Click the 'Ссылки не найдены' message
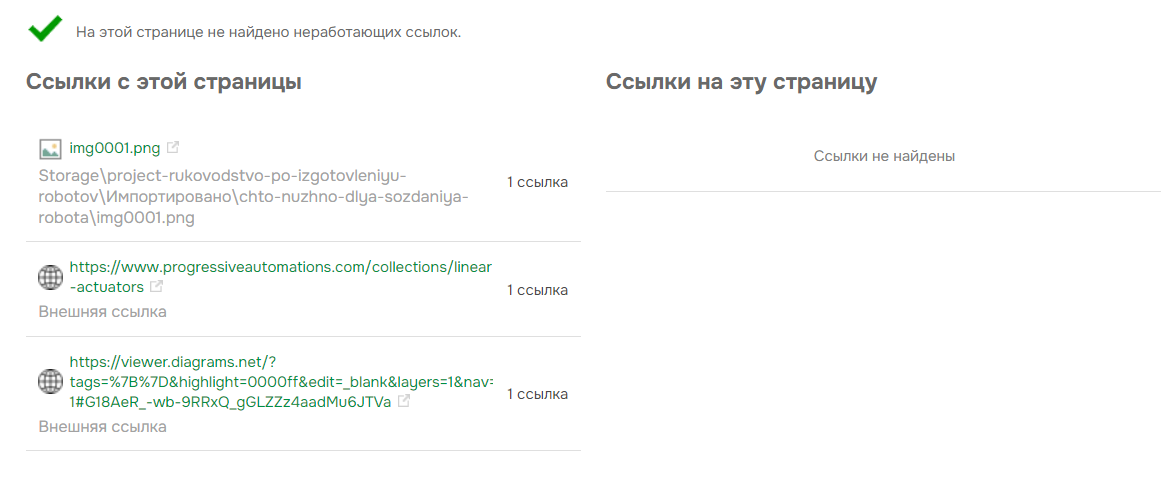 (x=884, y=156)
